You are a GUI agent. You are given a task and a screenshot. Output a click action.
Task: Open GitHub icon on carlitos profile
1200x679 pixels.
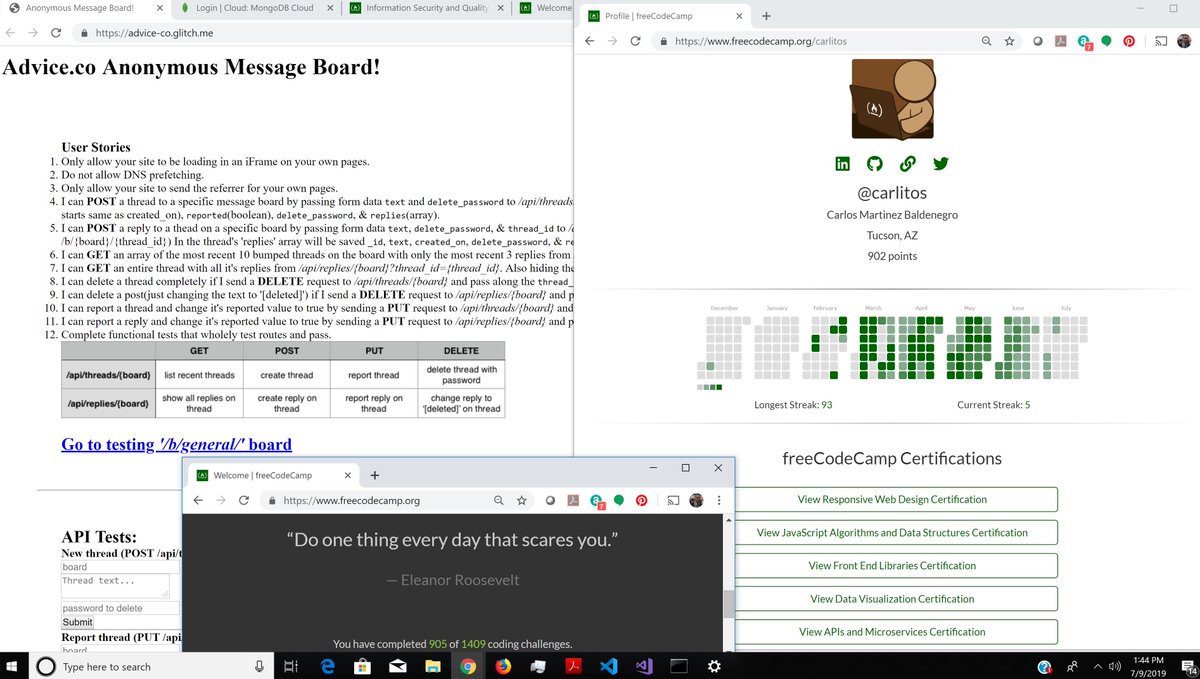click(x=875, y=164)
